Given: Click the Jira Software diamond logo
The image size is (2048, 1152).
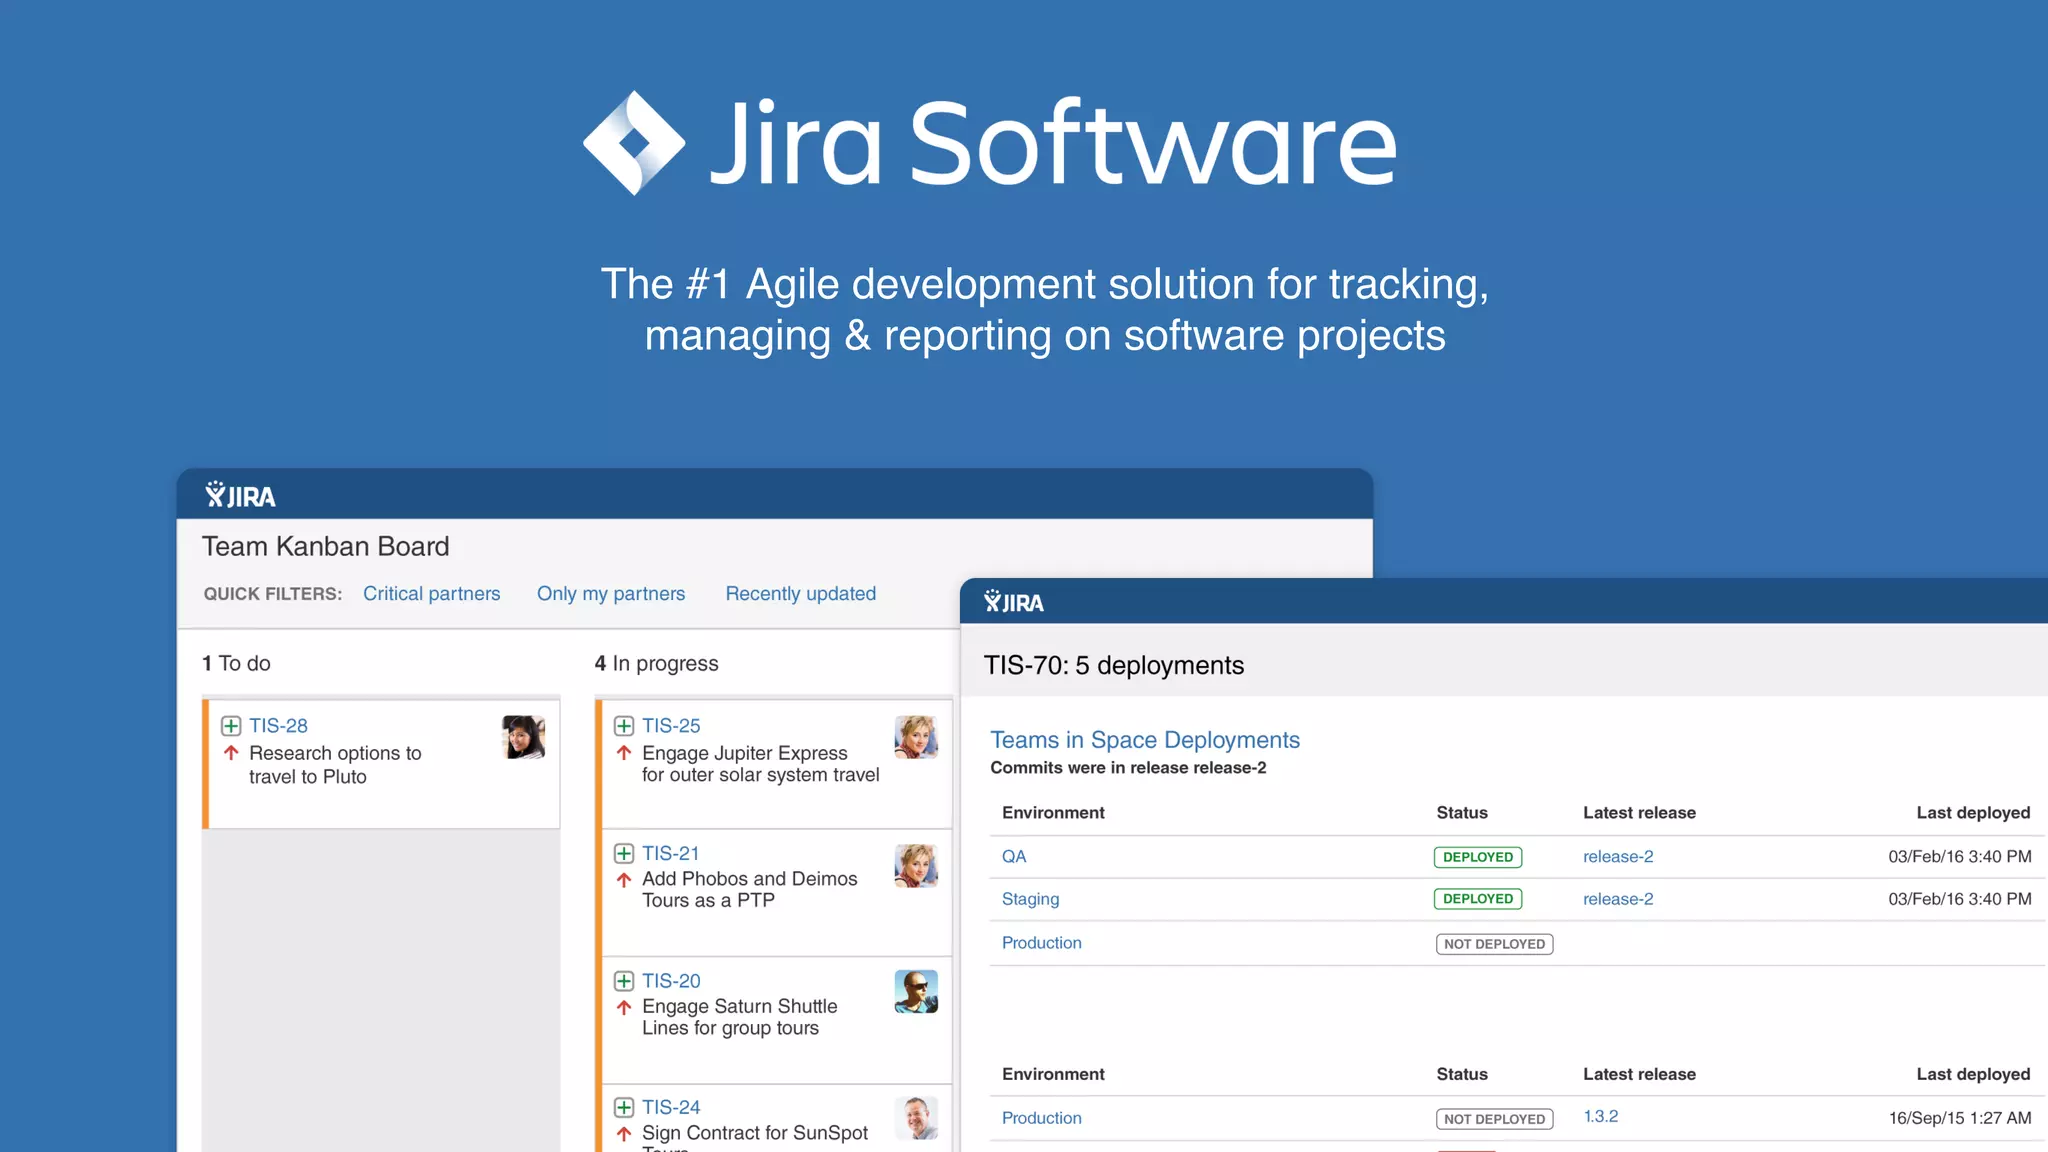Looking at the screenshot, I should pos(634,143).
